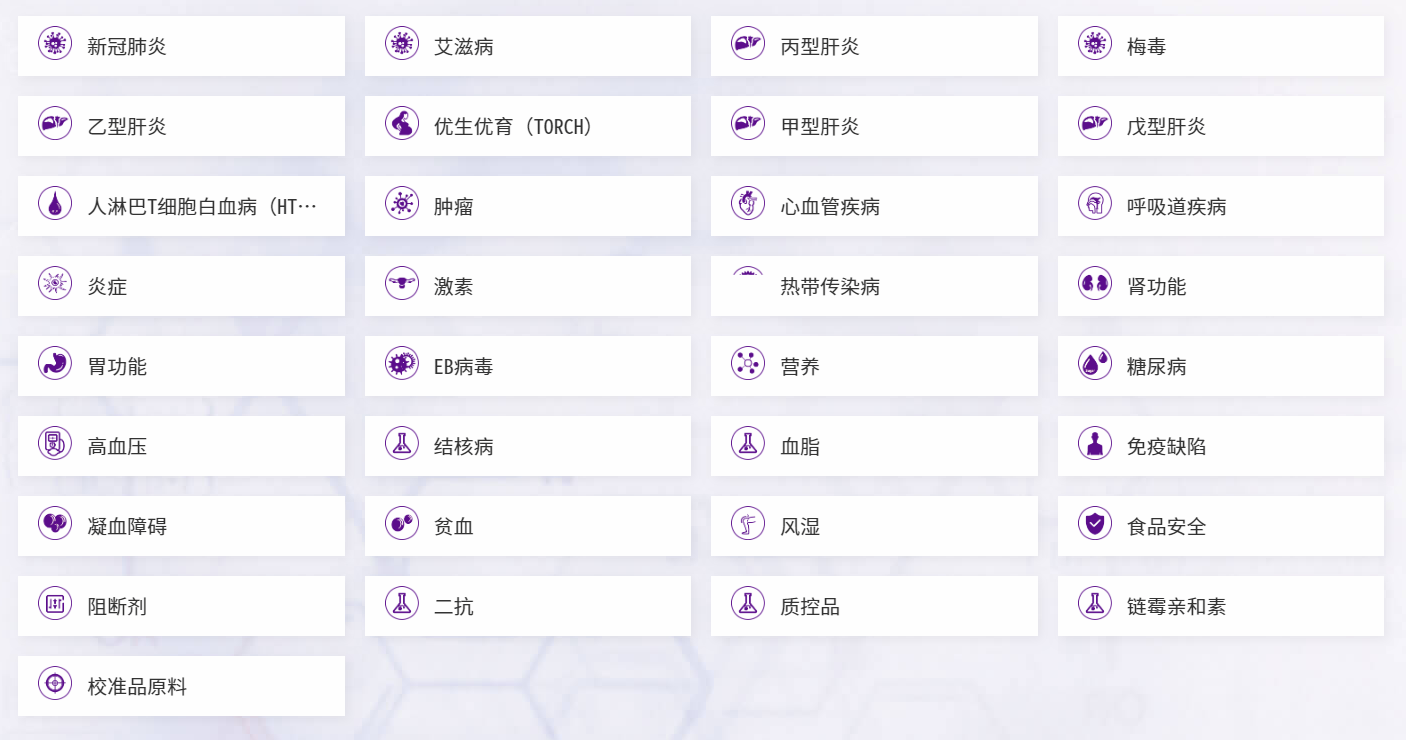The image size is (1406, 740).
Task: Click the joint icon beside 风湿
Action: pyautogui.click(x=748, y=524)
